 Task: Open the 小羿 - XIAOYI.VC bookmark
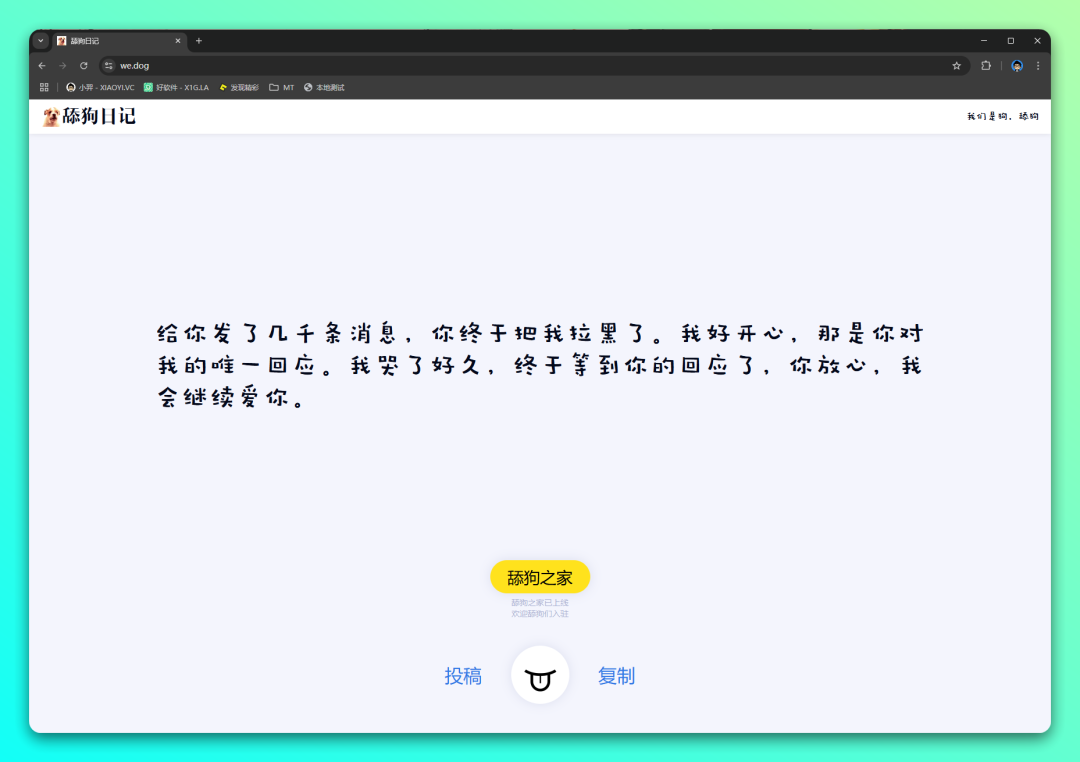tap(100, 87)
